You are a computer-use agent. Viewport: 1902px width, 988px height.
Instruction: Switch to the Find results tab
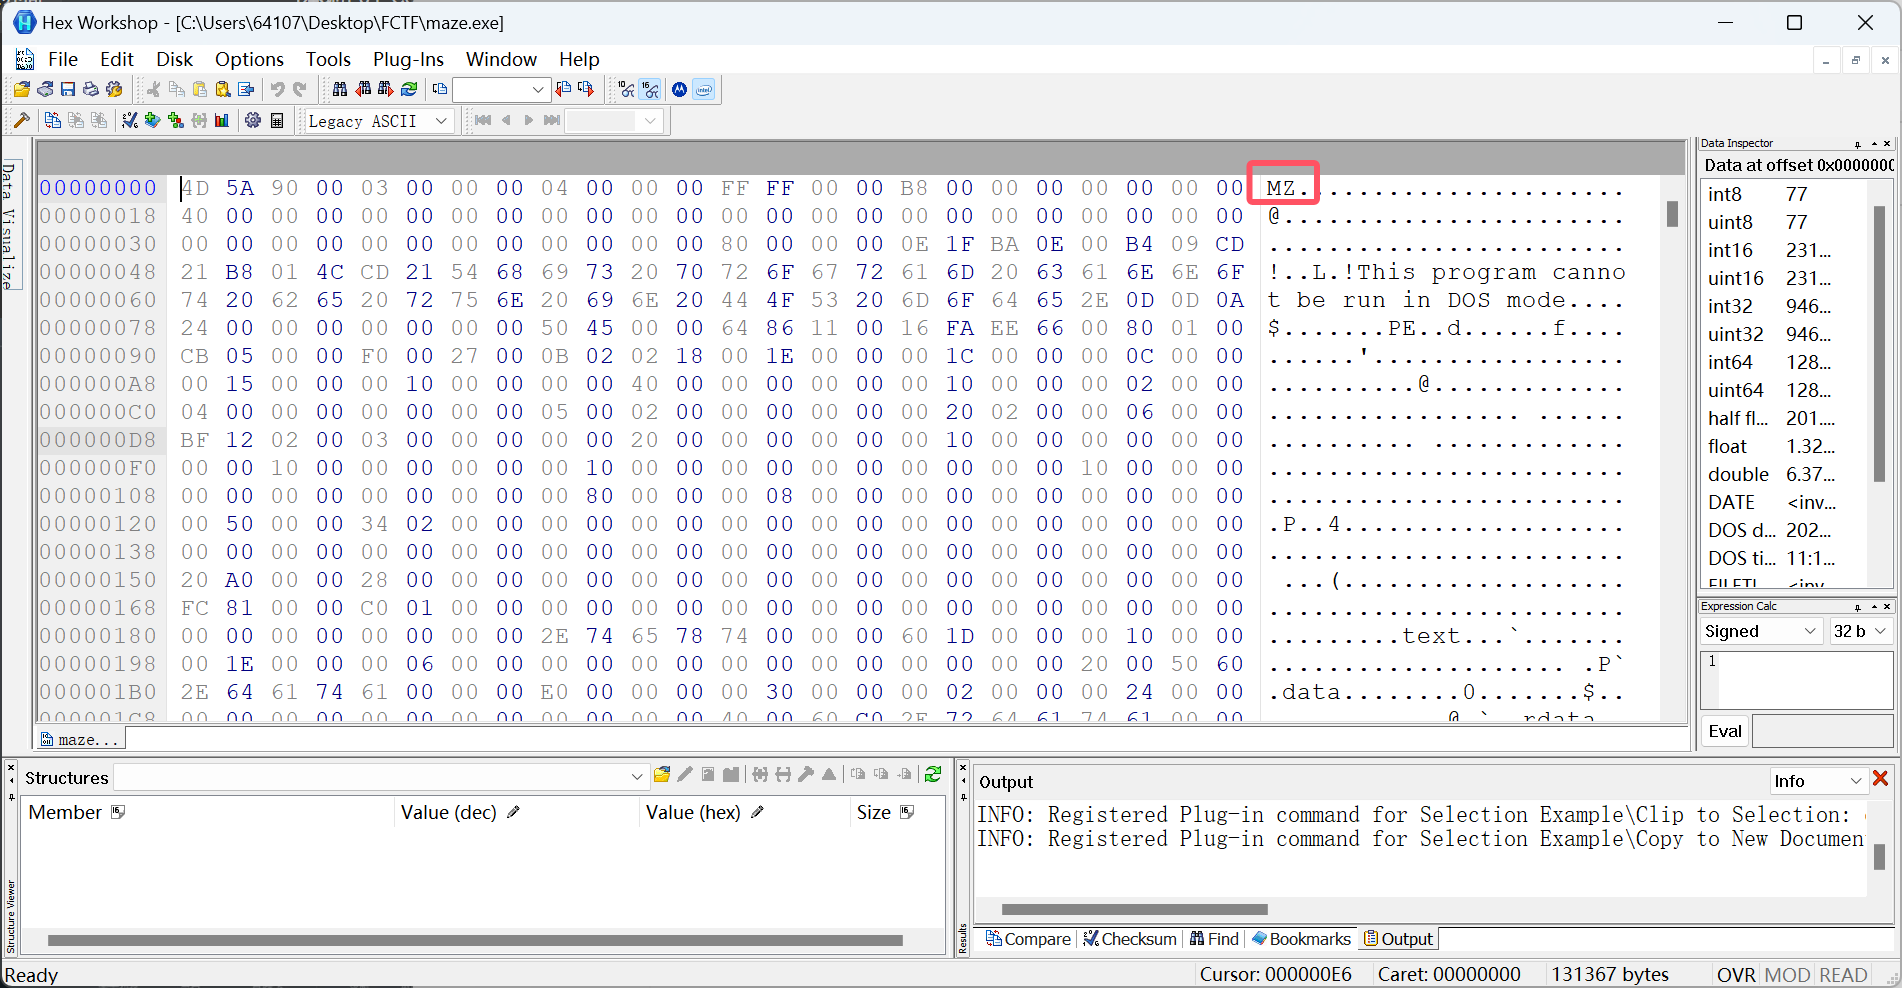tap(1214, 939)
